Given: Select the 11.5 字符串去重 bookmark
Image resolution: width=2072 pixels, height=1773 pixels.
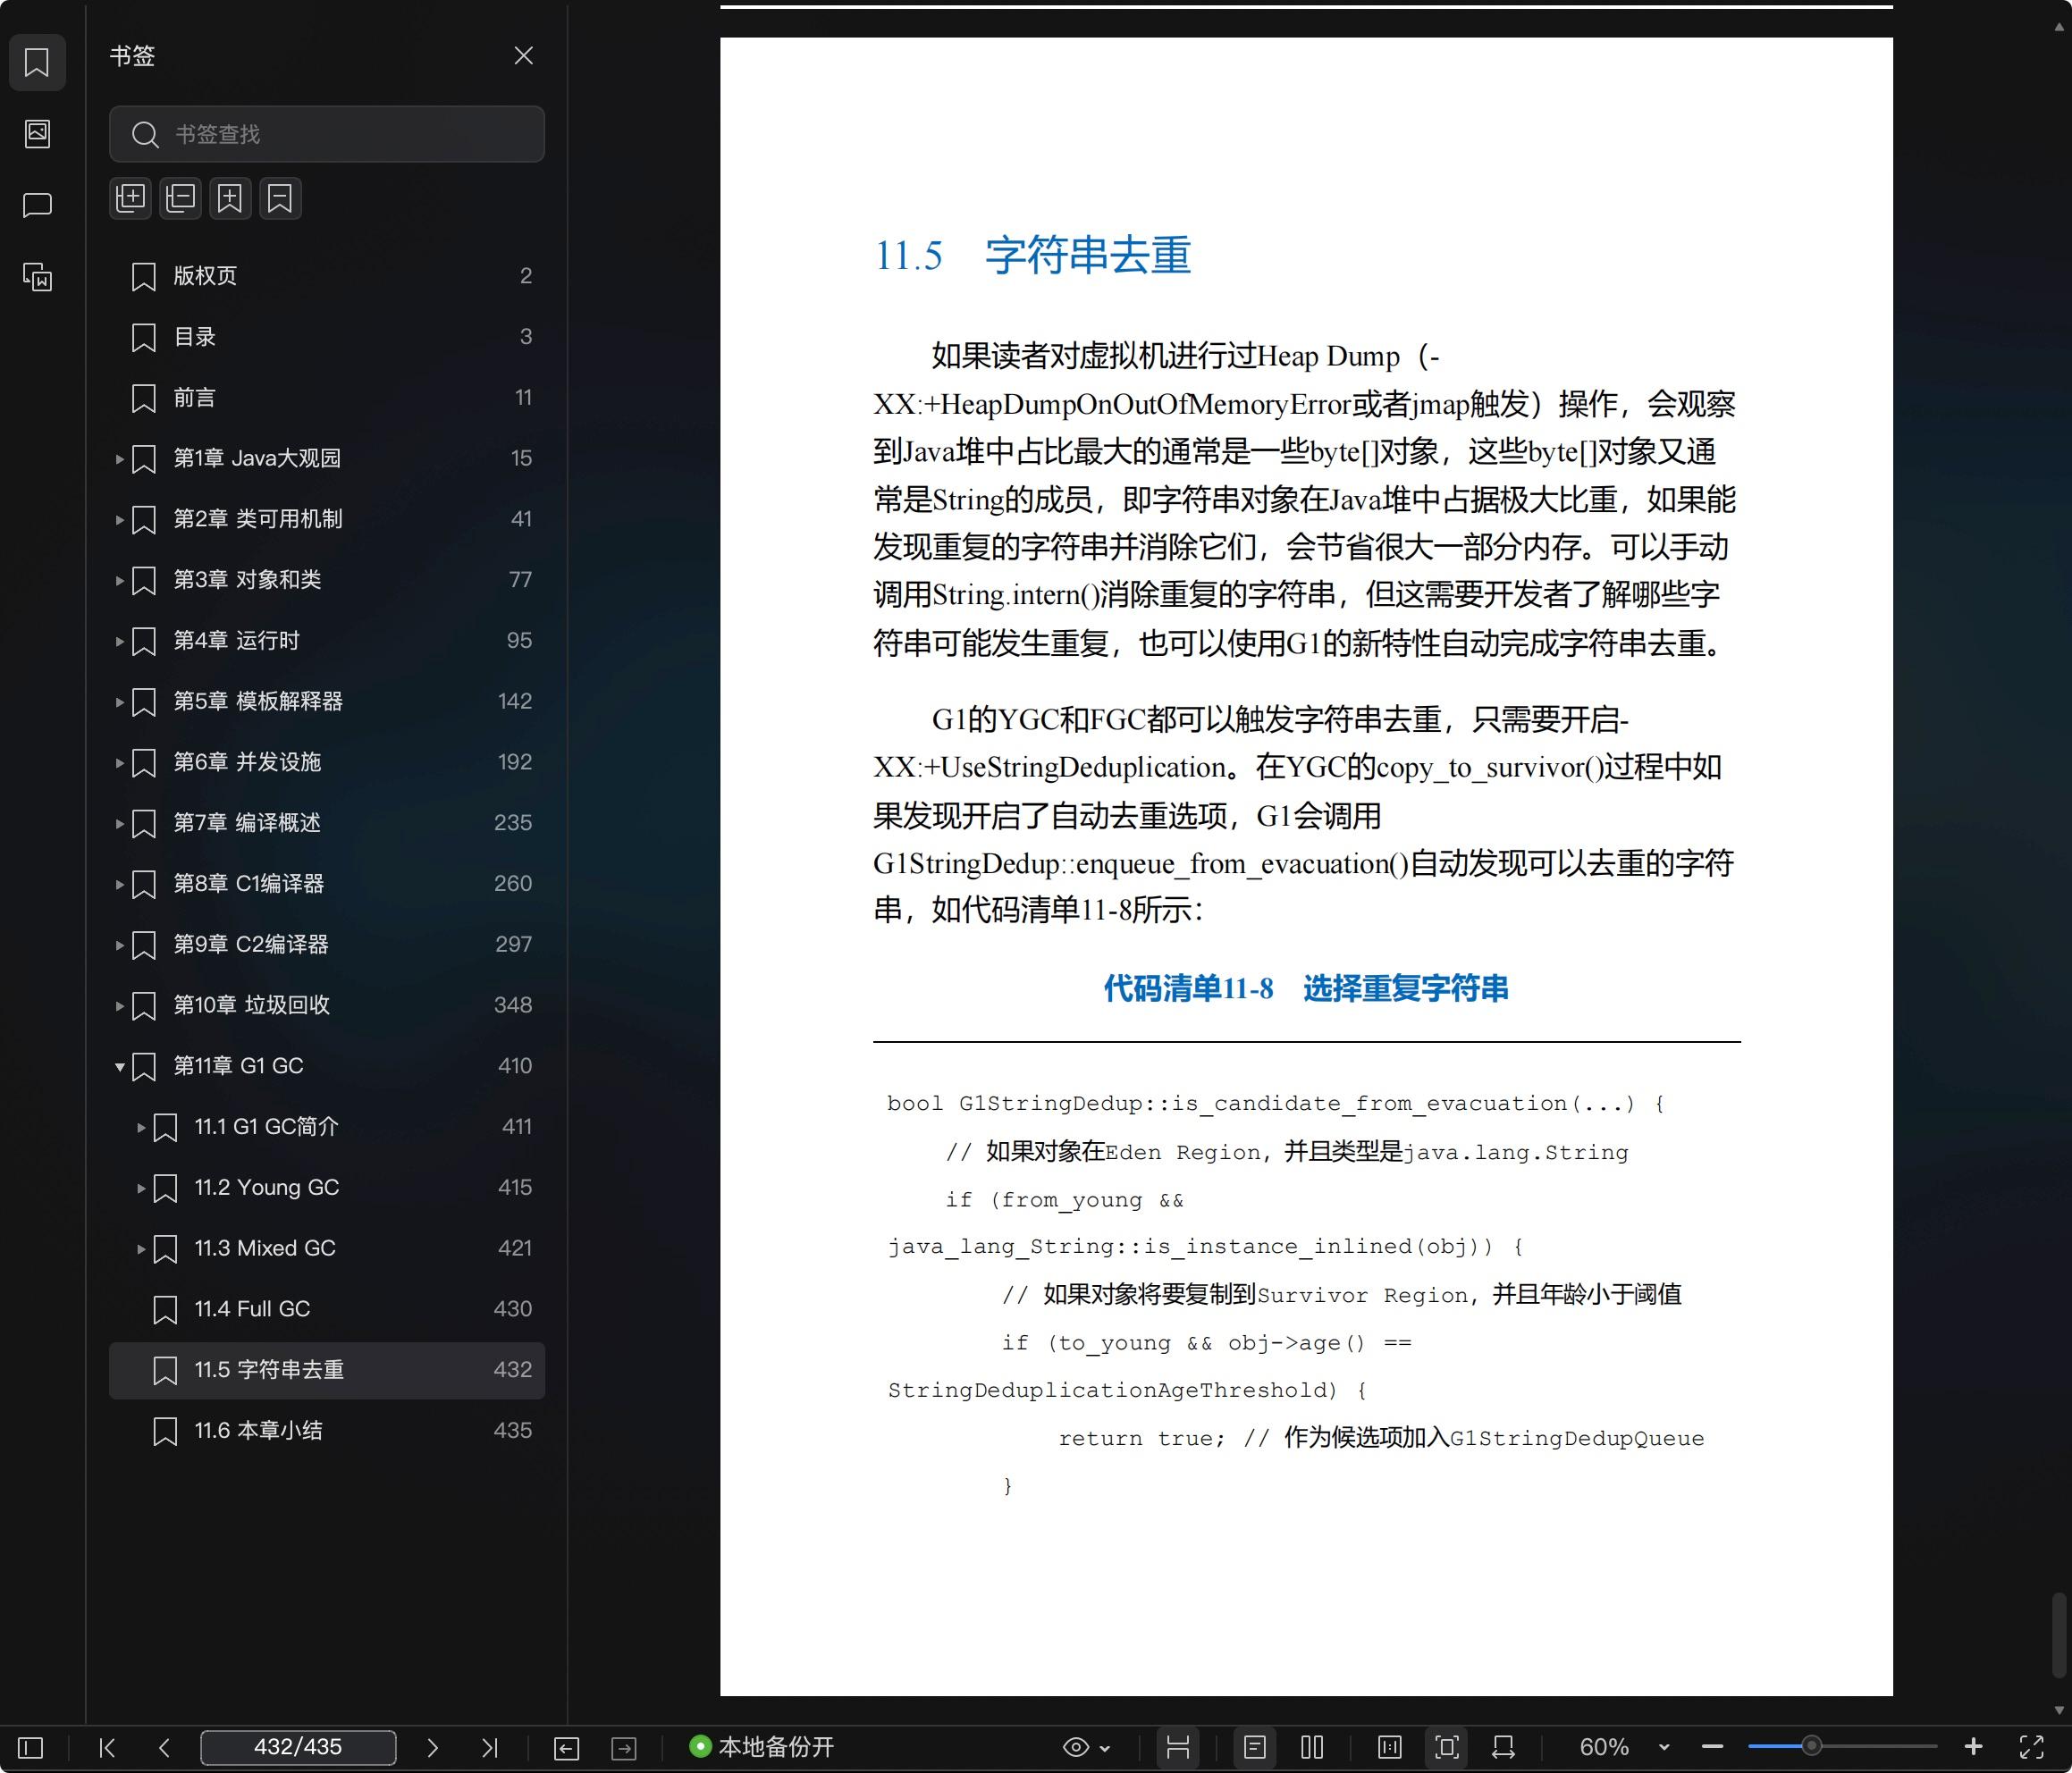Looking at the screenshot, I should (x=327, y=1370).
